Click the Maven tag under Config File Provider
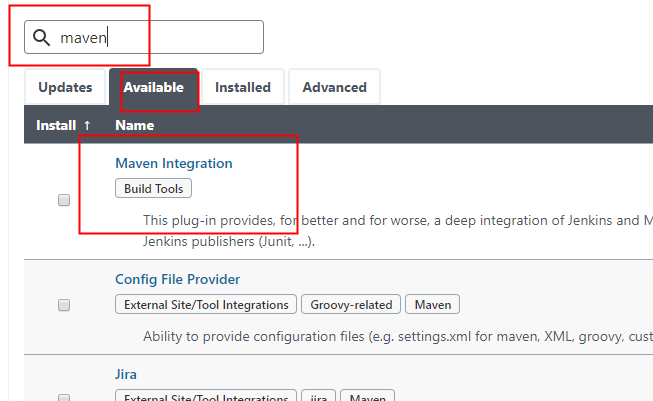653x401 pixels. click(x=433, y=304)
